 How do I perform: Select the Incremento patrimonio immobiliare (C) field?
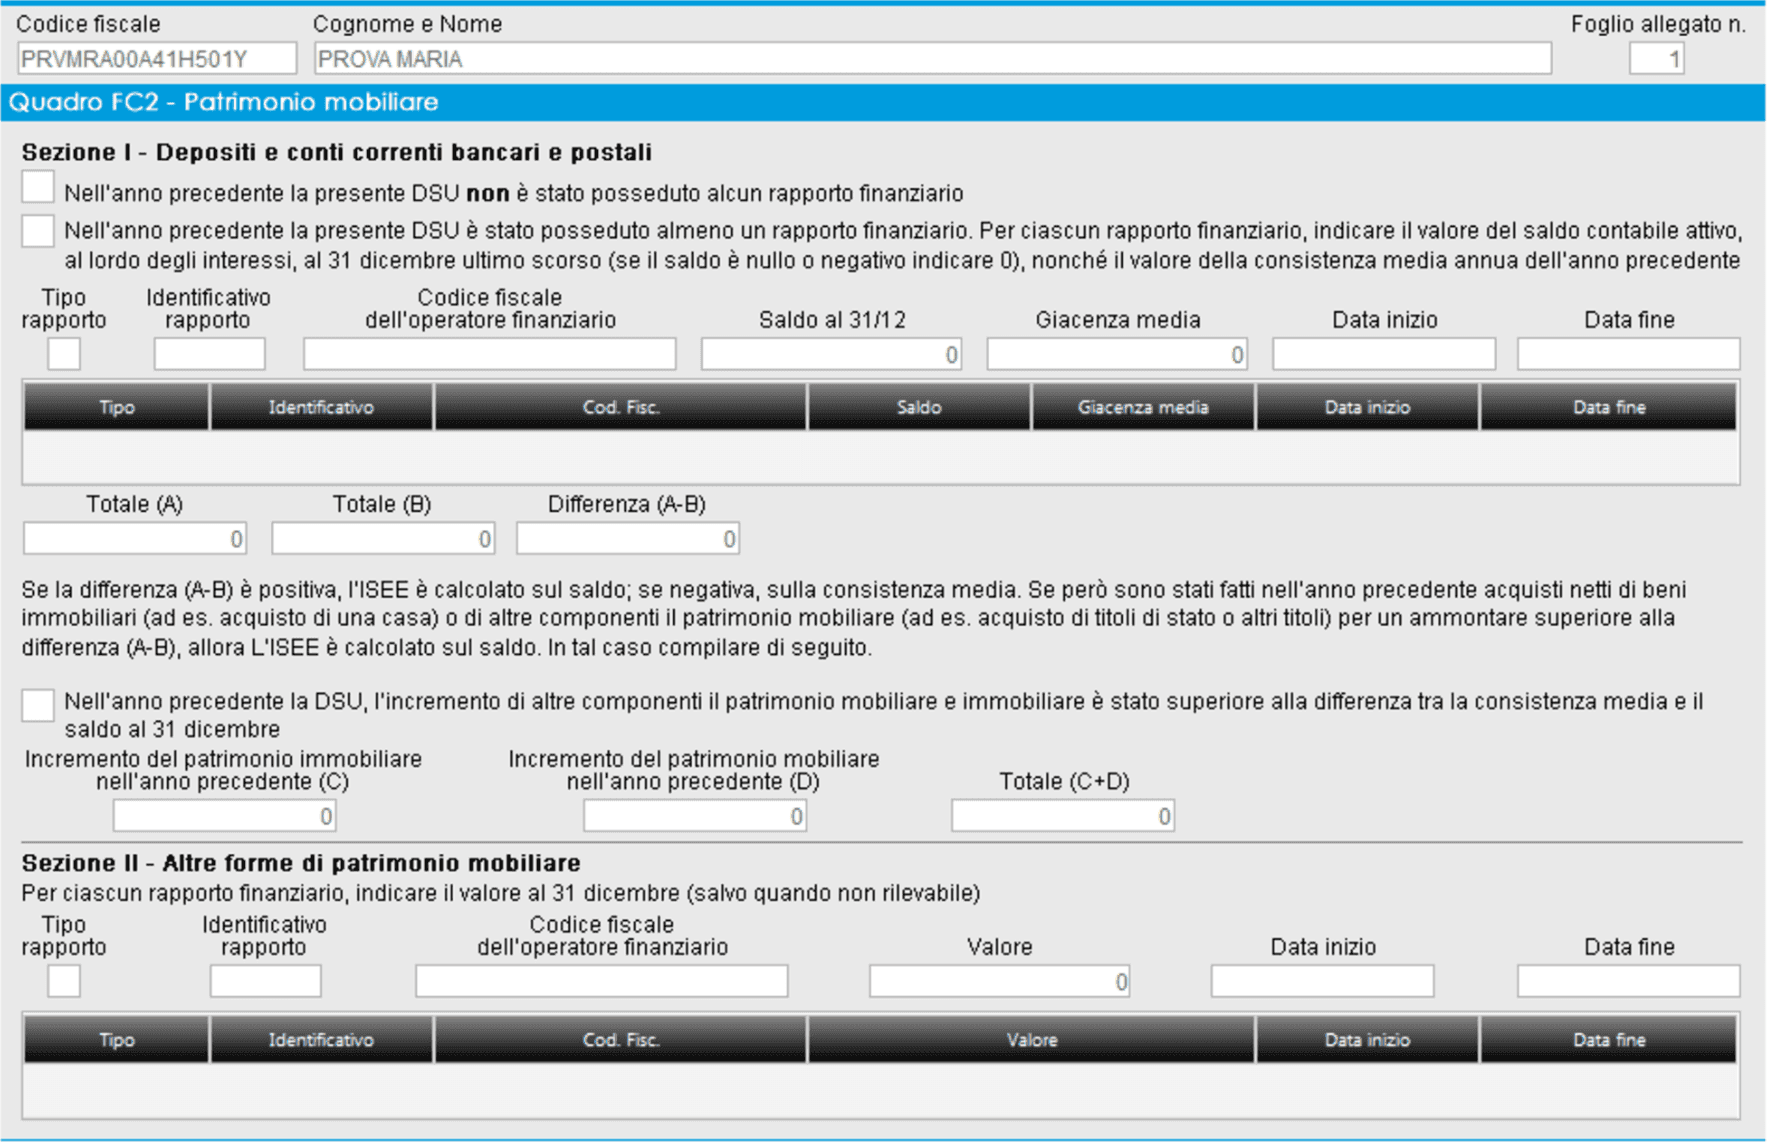224,815
